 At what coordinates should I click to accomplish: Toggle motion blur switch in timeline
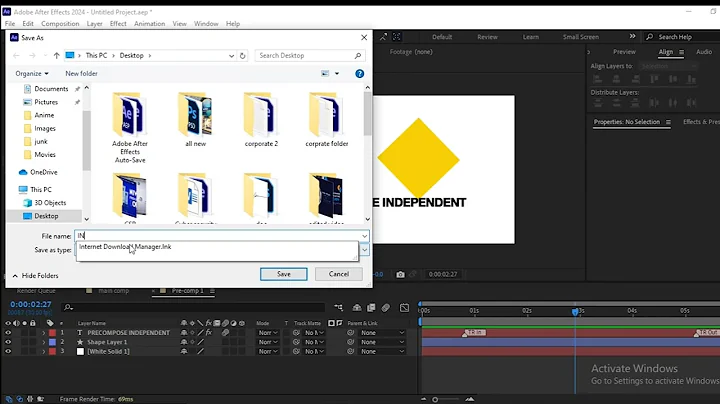(386, 307)
